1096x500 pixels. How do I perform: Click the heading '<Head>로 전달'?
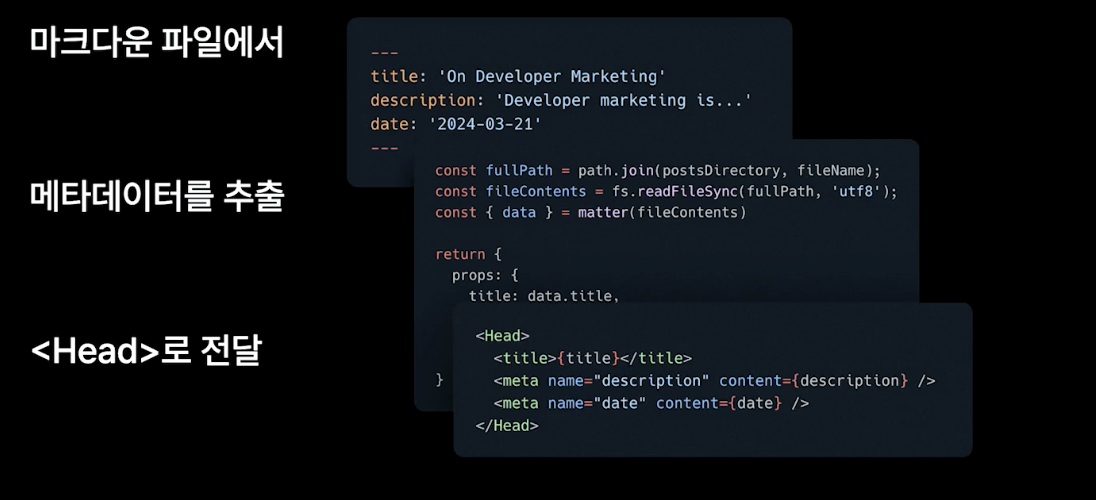click(x=146, y=351)
